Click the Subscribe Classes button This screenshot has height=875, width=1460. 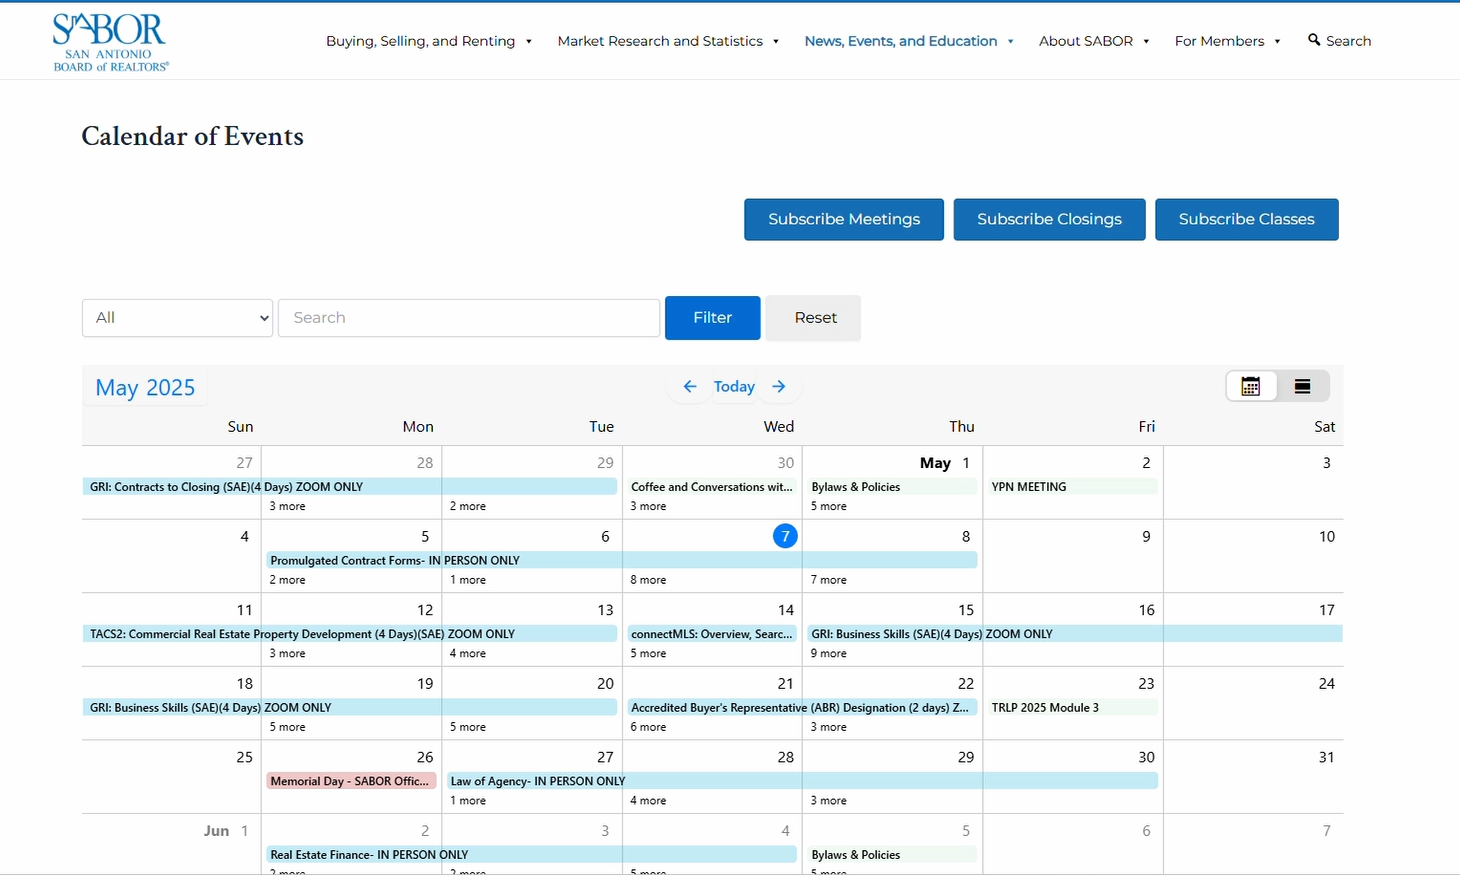[x=1246, y=220]
